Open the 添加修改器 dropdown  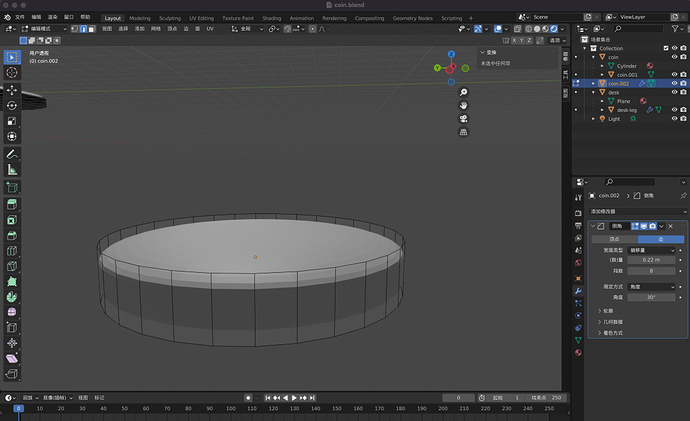pyautogui.click(x=637, y=211)
